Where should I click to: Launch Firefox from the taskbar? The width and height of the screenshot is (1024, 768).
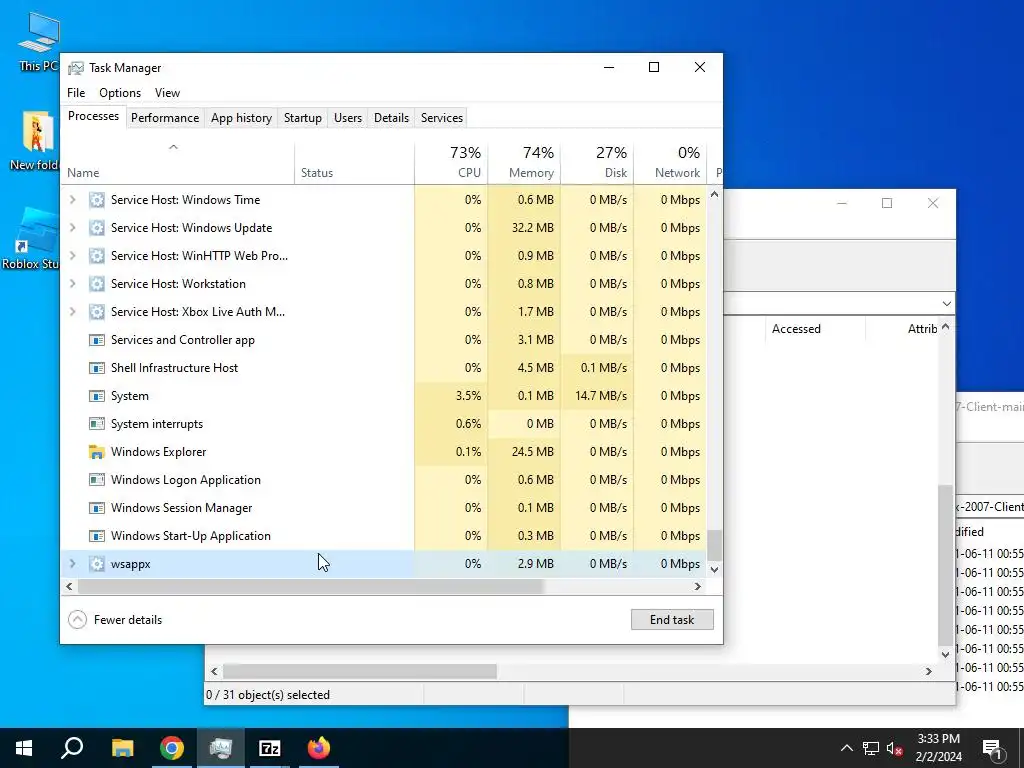point(319,748)
